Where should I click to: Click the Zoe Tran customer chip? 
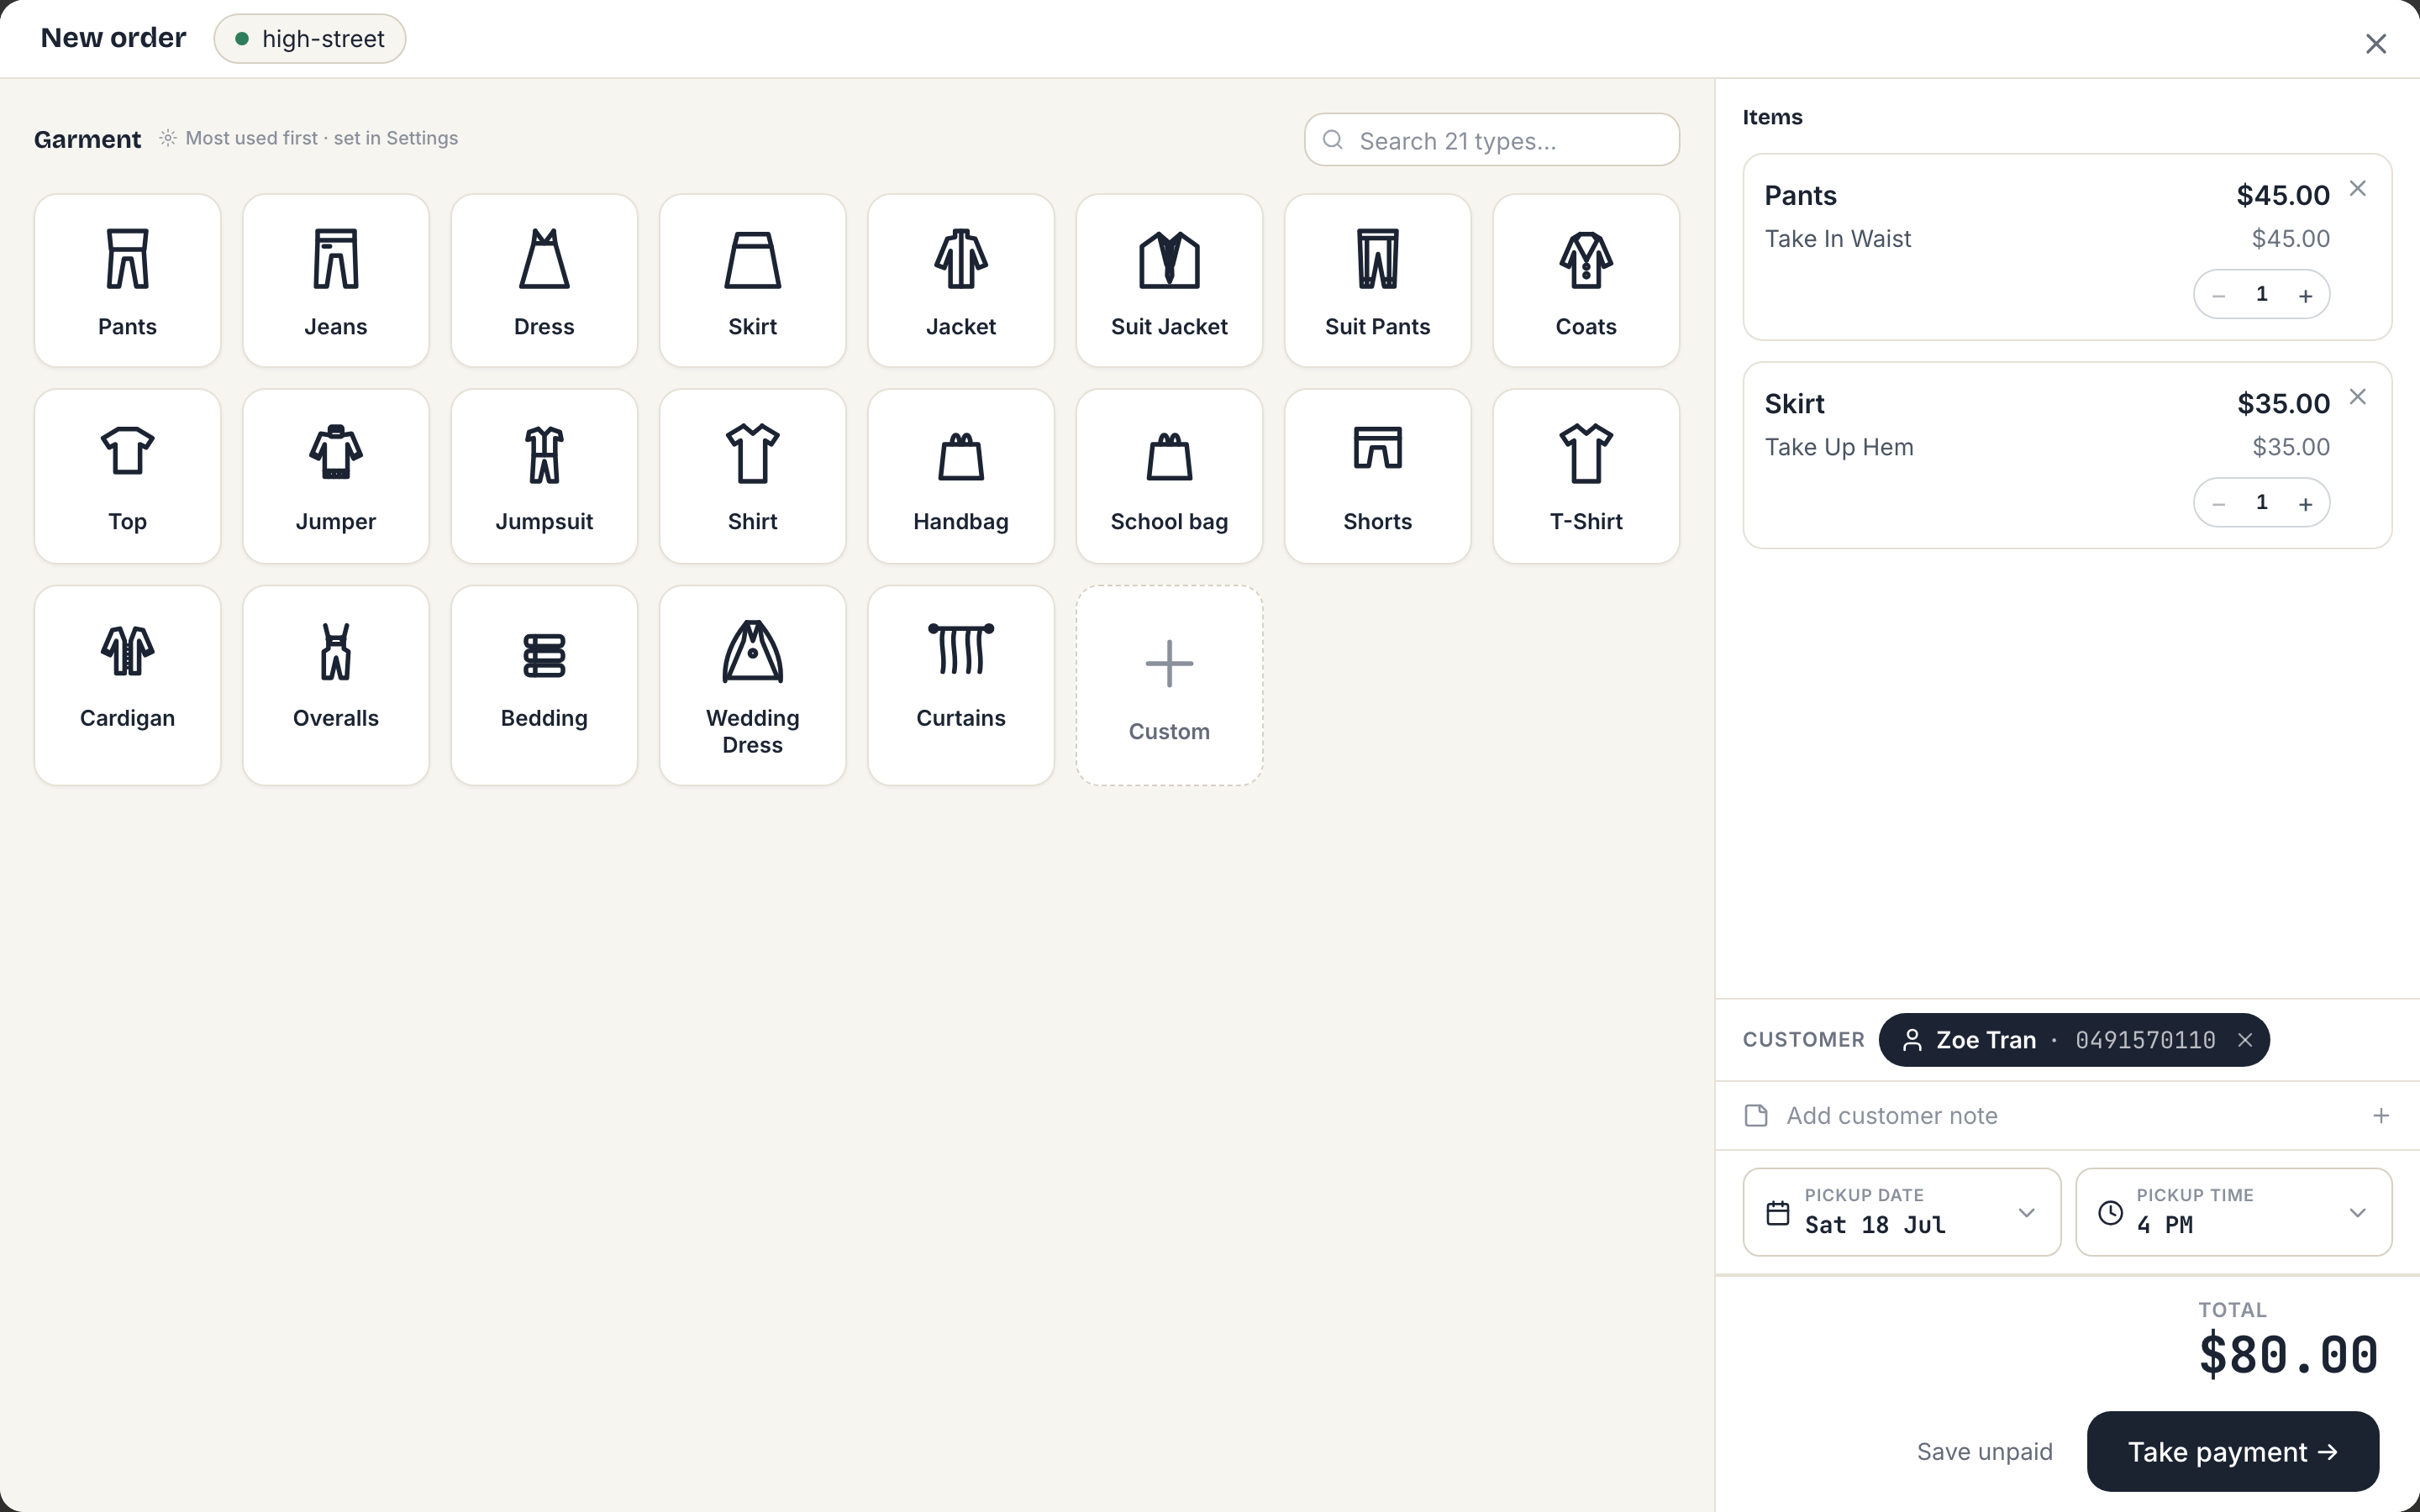pos(2073,1040)
